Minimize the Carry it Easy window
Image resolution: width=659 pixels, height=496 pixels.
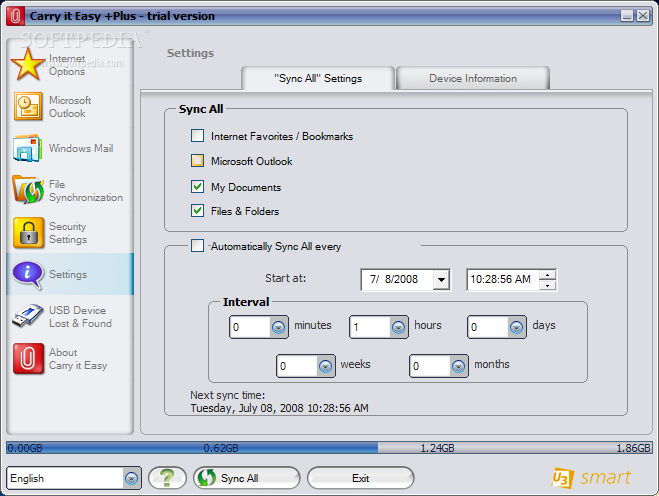pyautogui.click(x=627, y=16)
